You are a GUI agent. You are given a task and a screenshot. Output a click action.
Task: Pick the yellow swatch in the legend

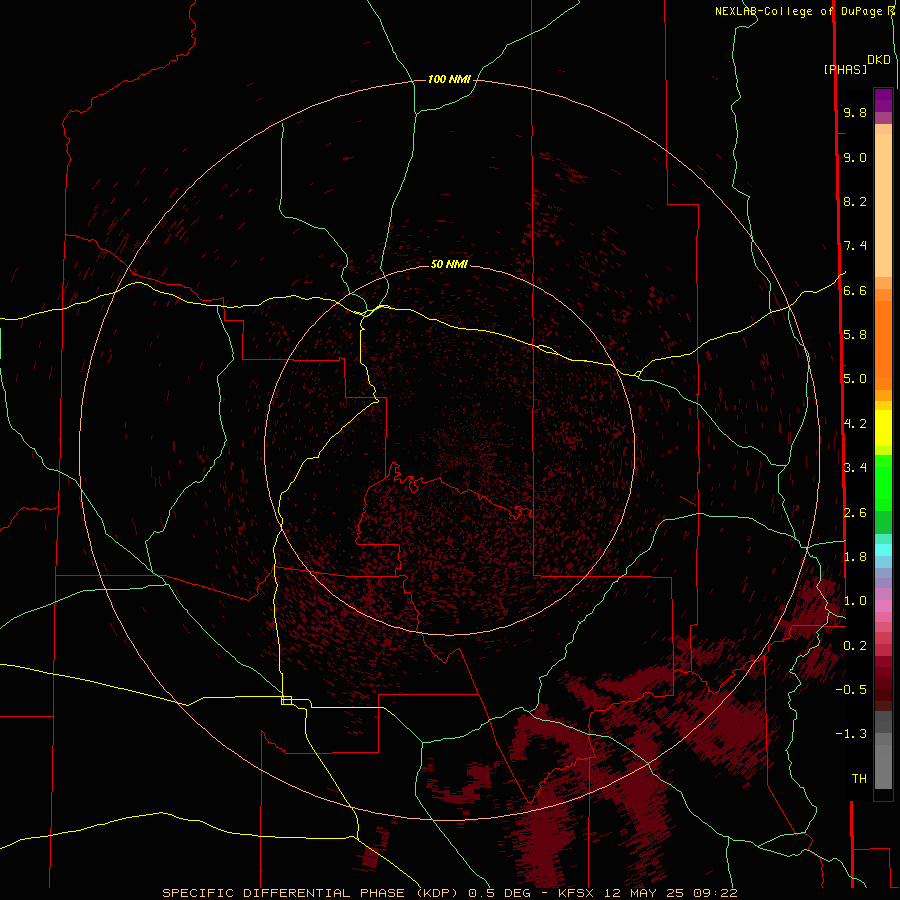[883, 428]
